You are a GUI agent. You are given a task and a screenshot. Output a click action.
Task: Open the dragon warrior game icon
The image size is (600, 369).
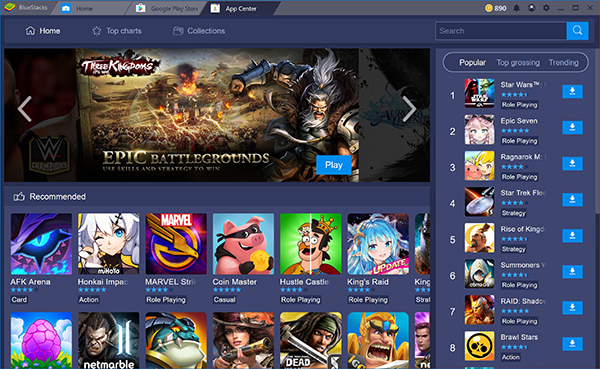(176, 341)
